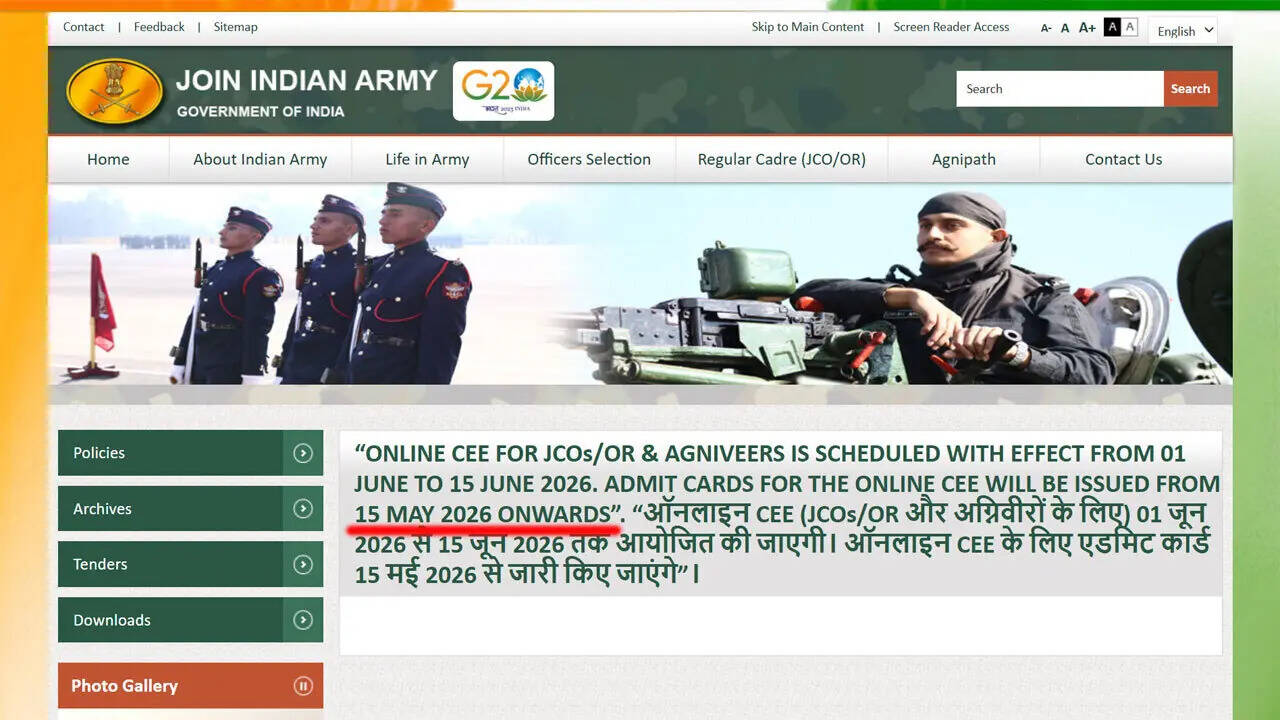Viewport: 1280px width, 720px height.
Task: Open the English language dropdown
Action: pos(1183,30)
